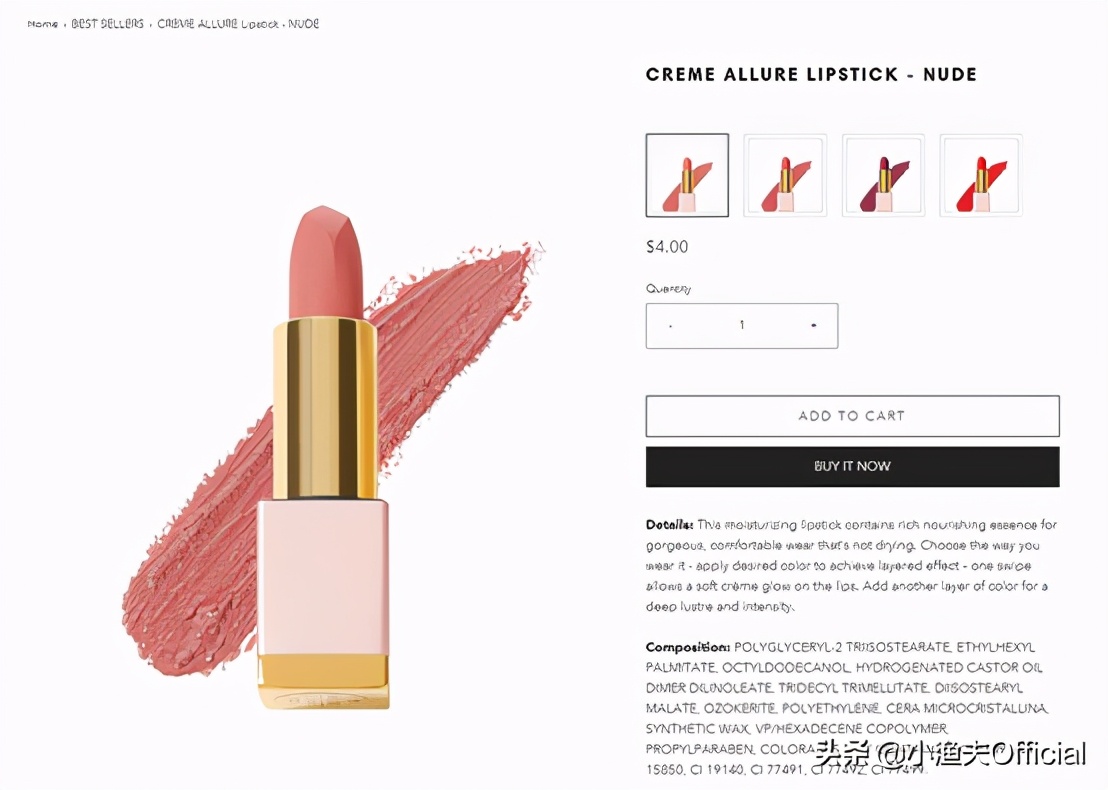Click the Creme Allure Lipstick Nude title
Screen dimensions: 1108x790
pyautogui.click(x=811, y=74)
